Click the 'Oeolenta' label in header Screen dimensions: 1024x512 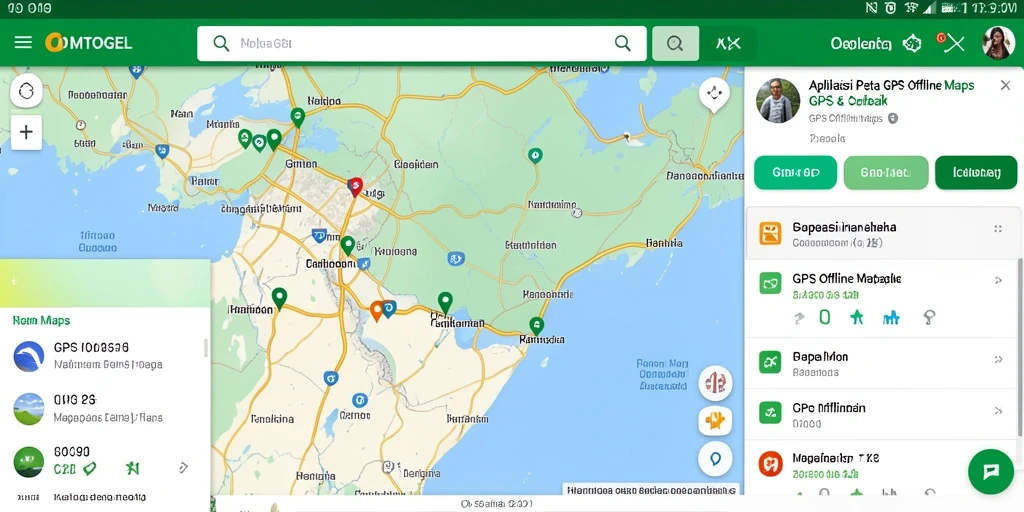click(x=861, y=44)
